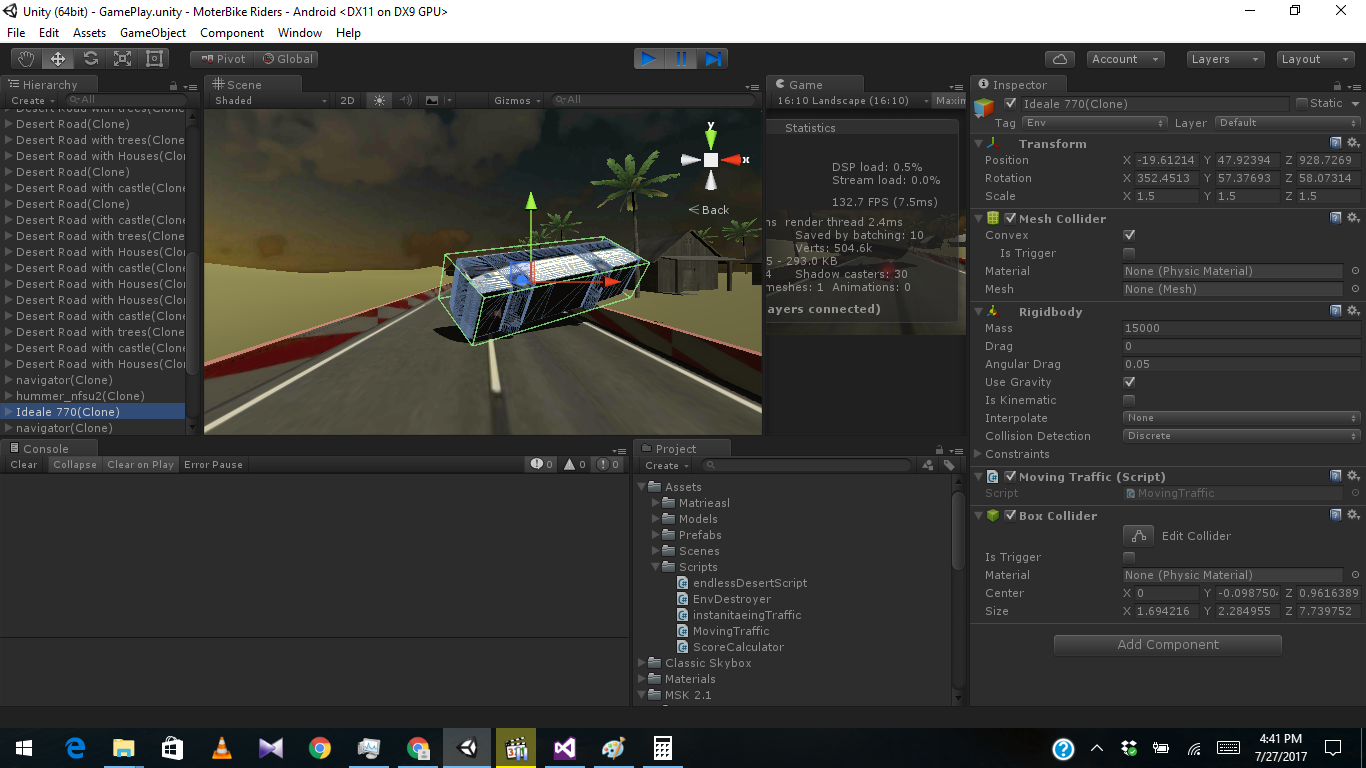
Task: Click the Console Clear button
Action: [x=24, y=465]
